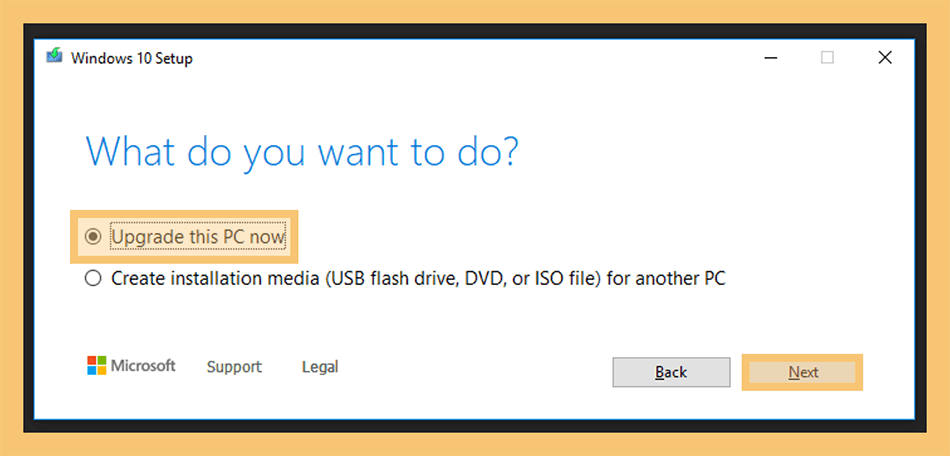Go Back to the previous setup step
Viewport: 950px width, 456px height.
click(671, 372)
